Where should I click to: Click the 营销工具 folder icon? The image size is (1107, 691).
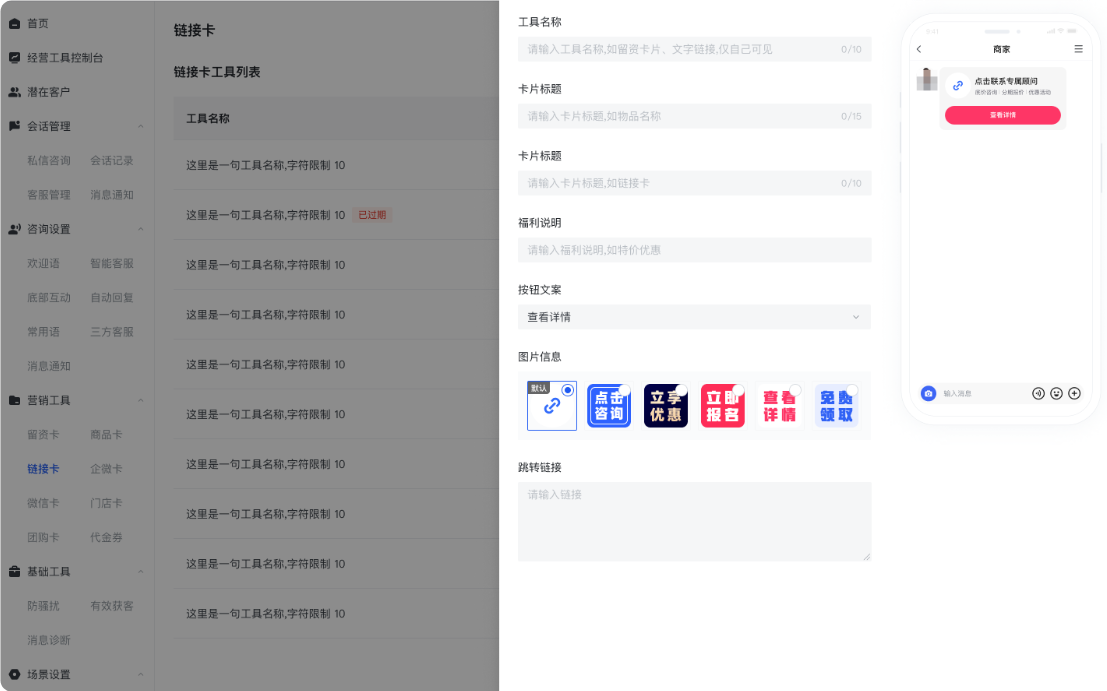click(x=14, y=400)
